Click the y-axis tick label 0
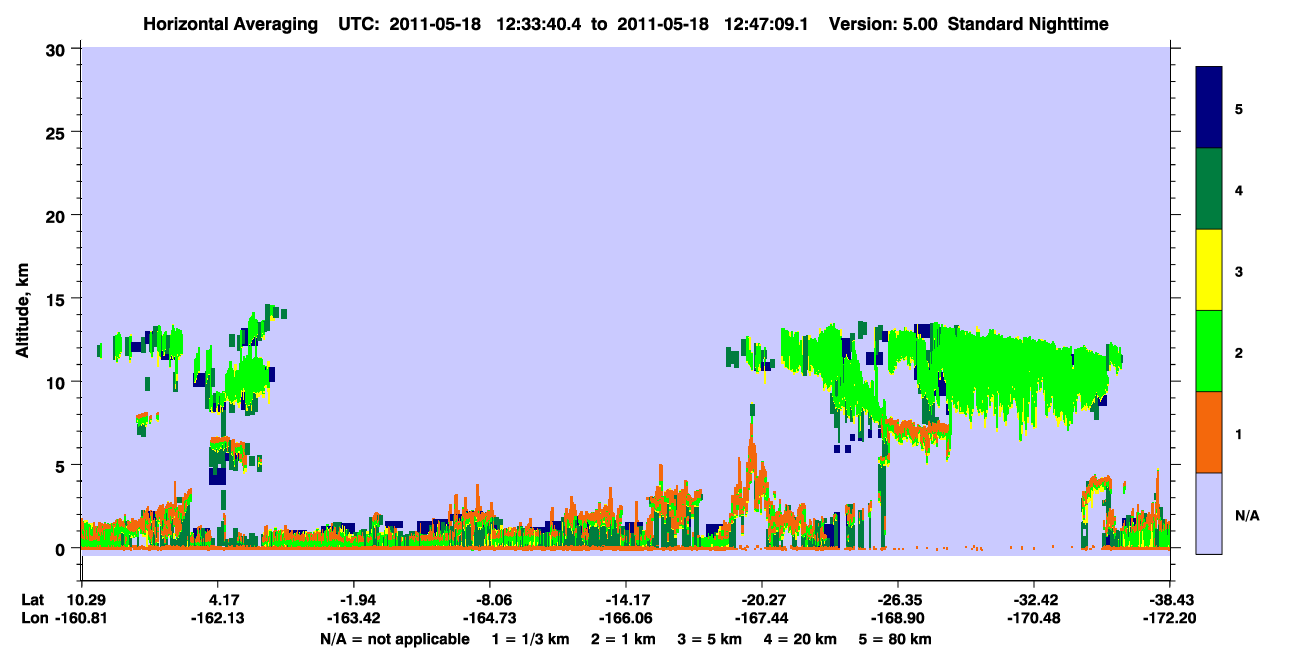 coord(62,549)
